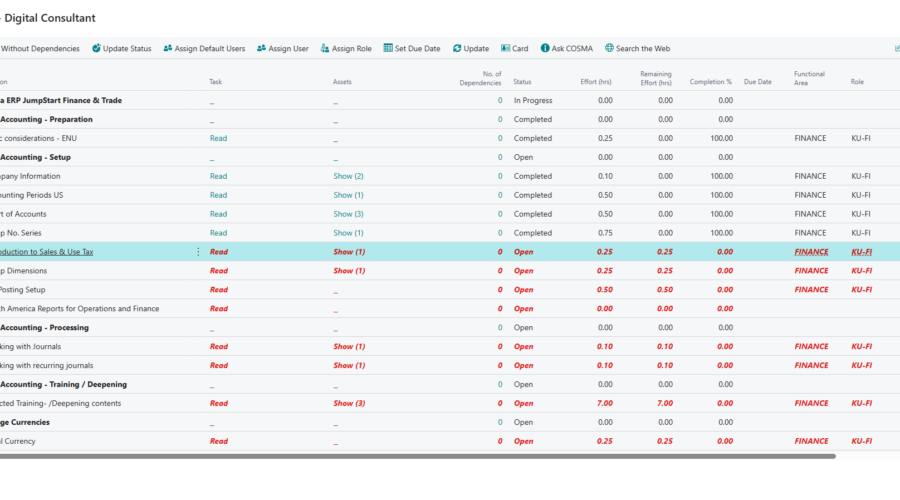
Task: Show (1) assets for working with Journals
Action: (349, 347)
